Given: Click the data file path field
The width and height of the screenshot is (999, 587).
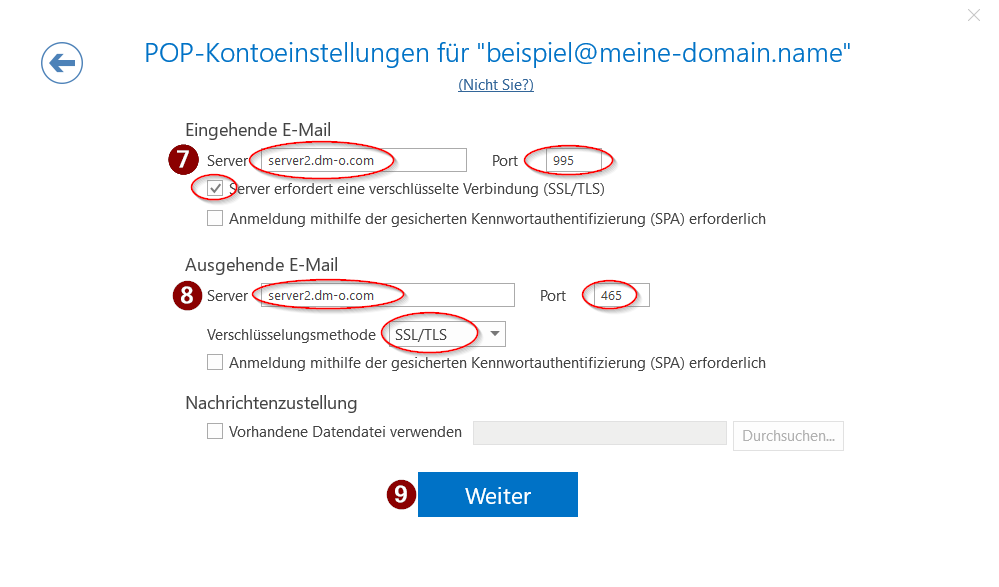Looking at the screenshot, I should 599,433.
